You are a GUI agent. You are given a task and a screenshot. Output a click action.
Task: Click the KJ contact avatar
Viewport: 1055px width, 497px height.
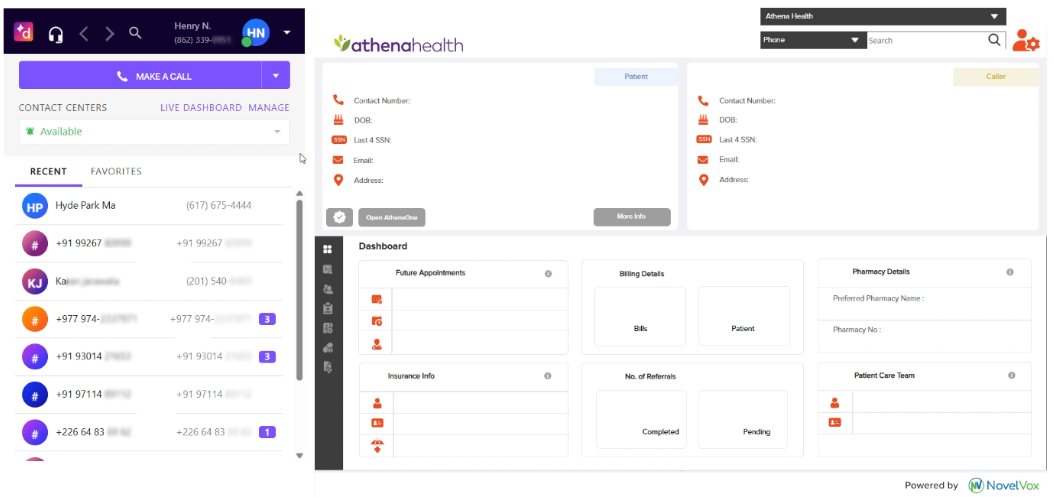(34, 282)
